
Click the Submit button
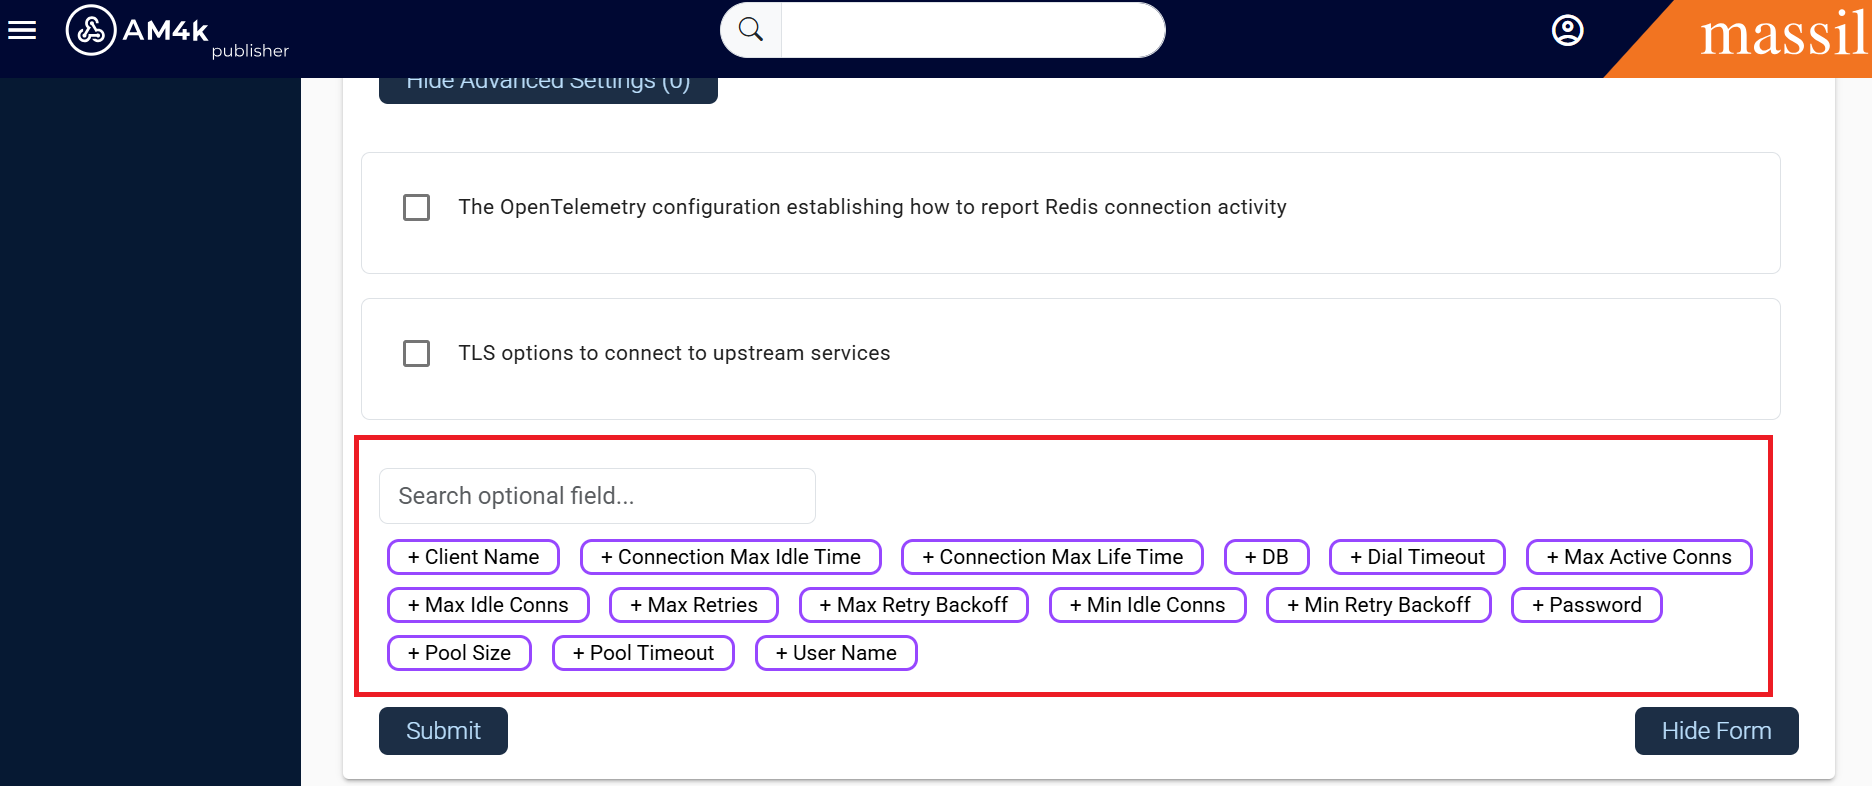coord(443,731)
